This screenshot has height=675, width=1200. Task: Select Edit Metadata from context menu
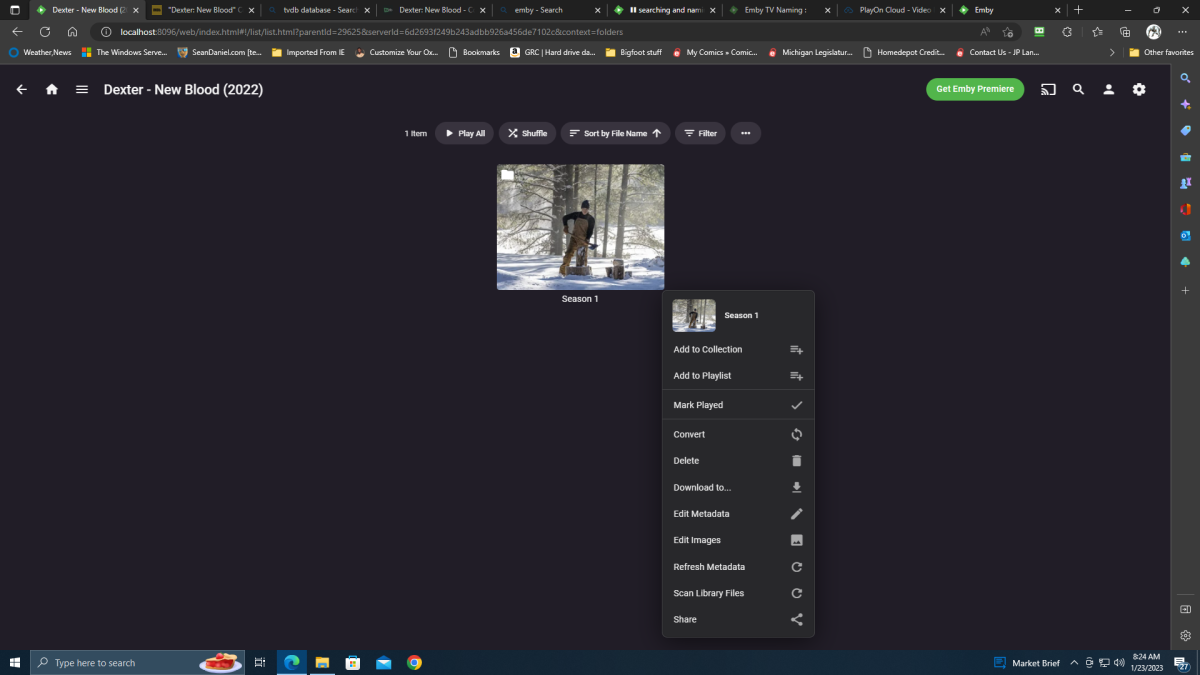pos(737,514)
